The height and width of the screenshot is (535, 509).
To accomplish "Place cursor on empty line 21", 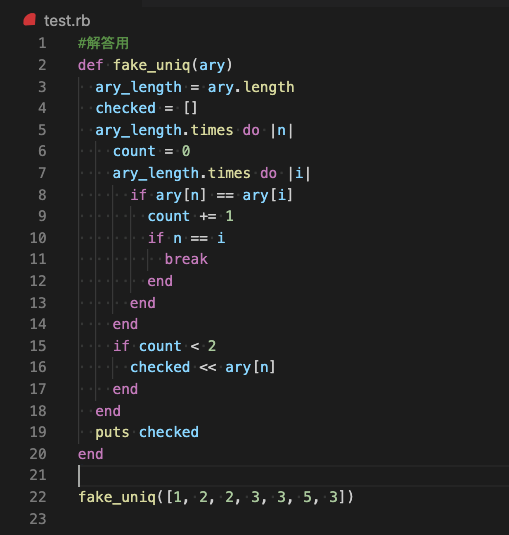I will point(293,476).
